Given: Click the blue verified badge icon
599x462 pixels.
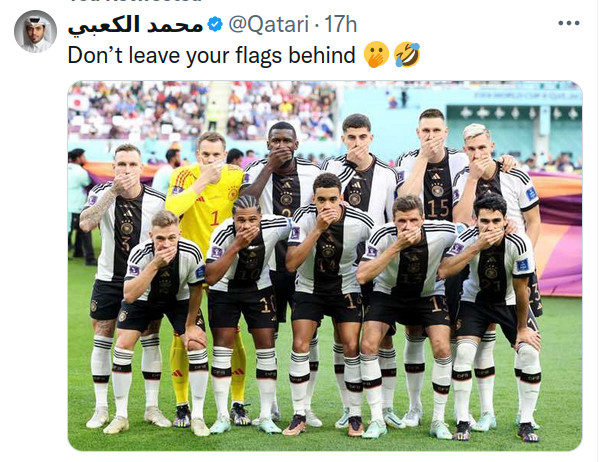Looking at the screenshot, I should coord(215,24).
